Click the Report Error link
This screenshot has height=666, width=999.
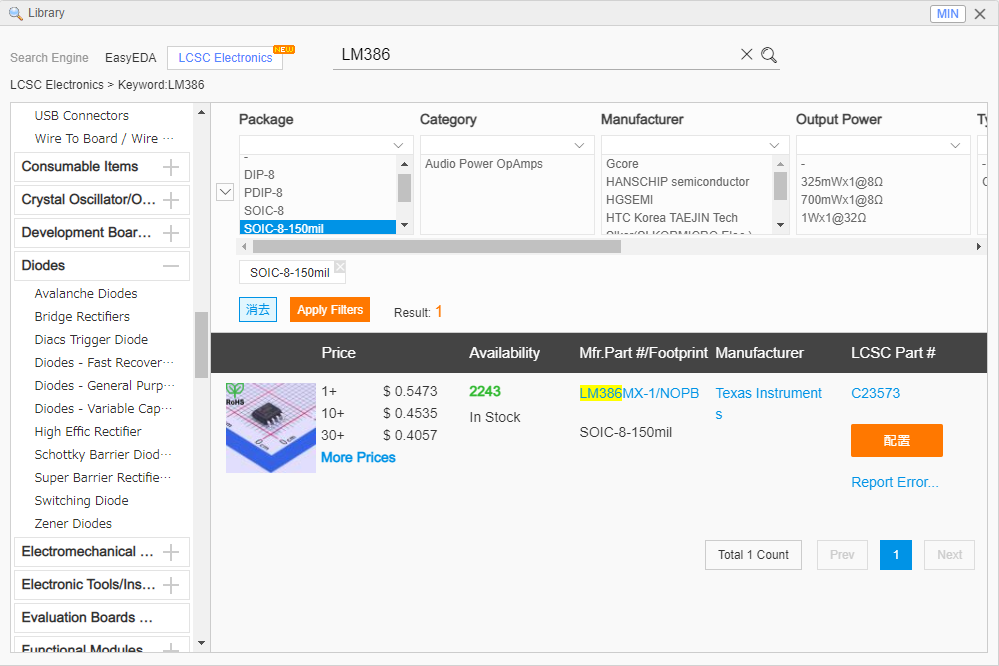click(x=895, y=482)
